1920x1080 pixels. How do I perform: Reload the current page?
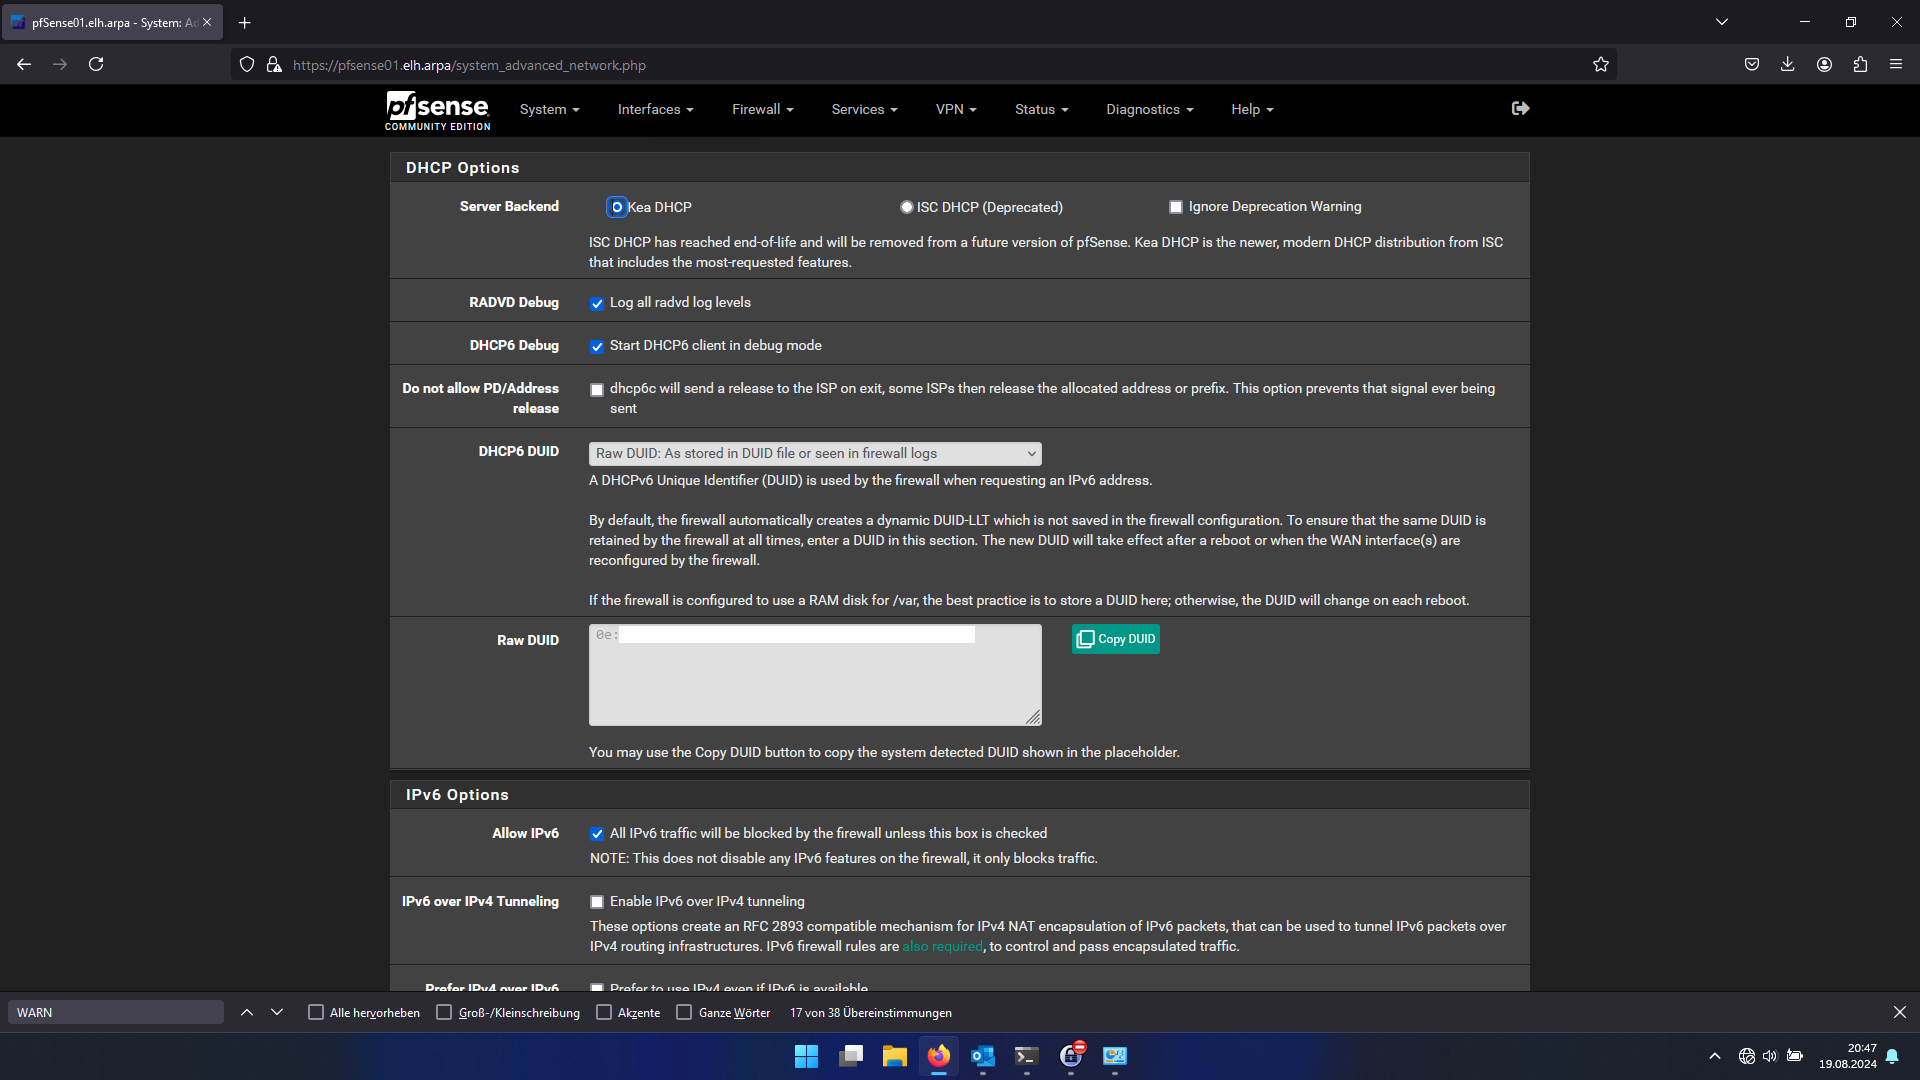[x=96, y=64]
